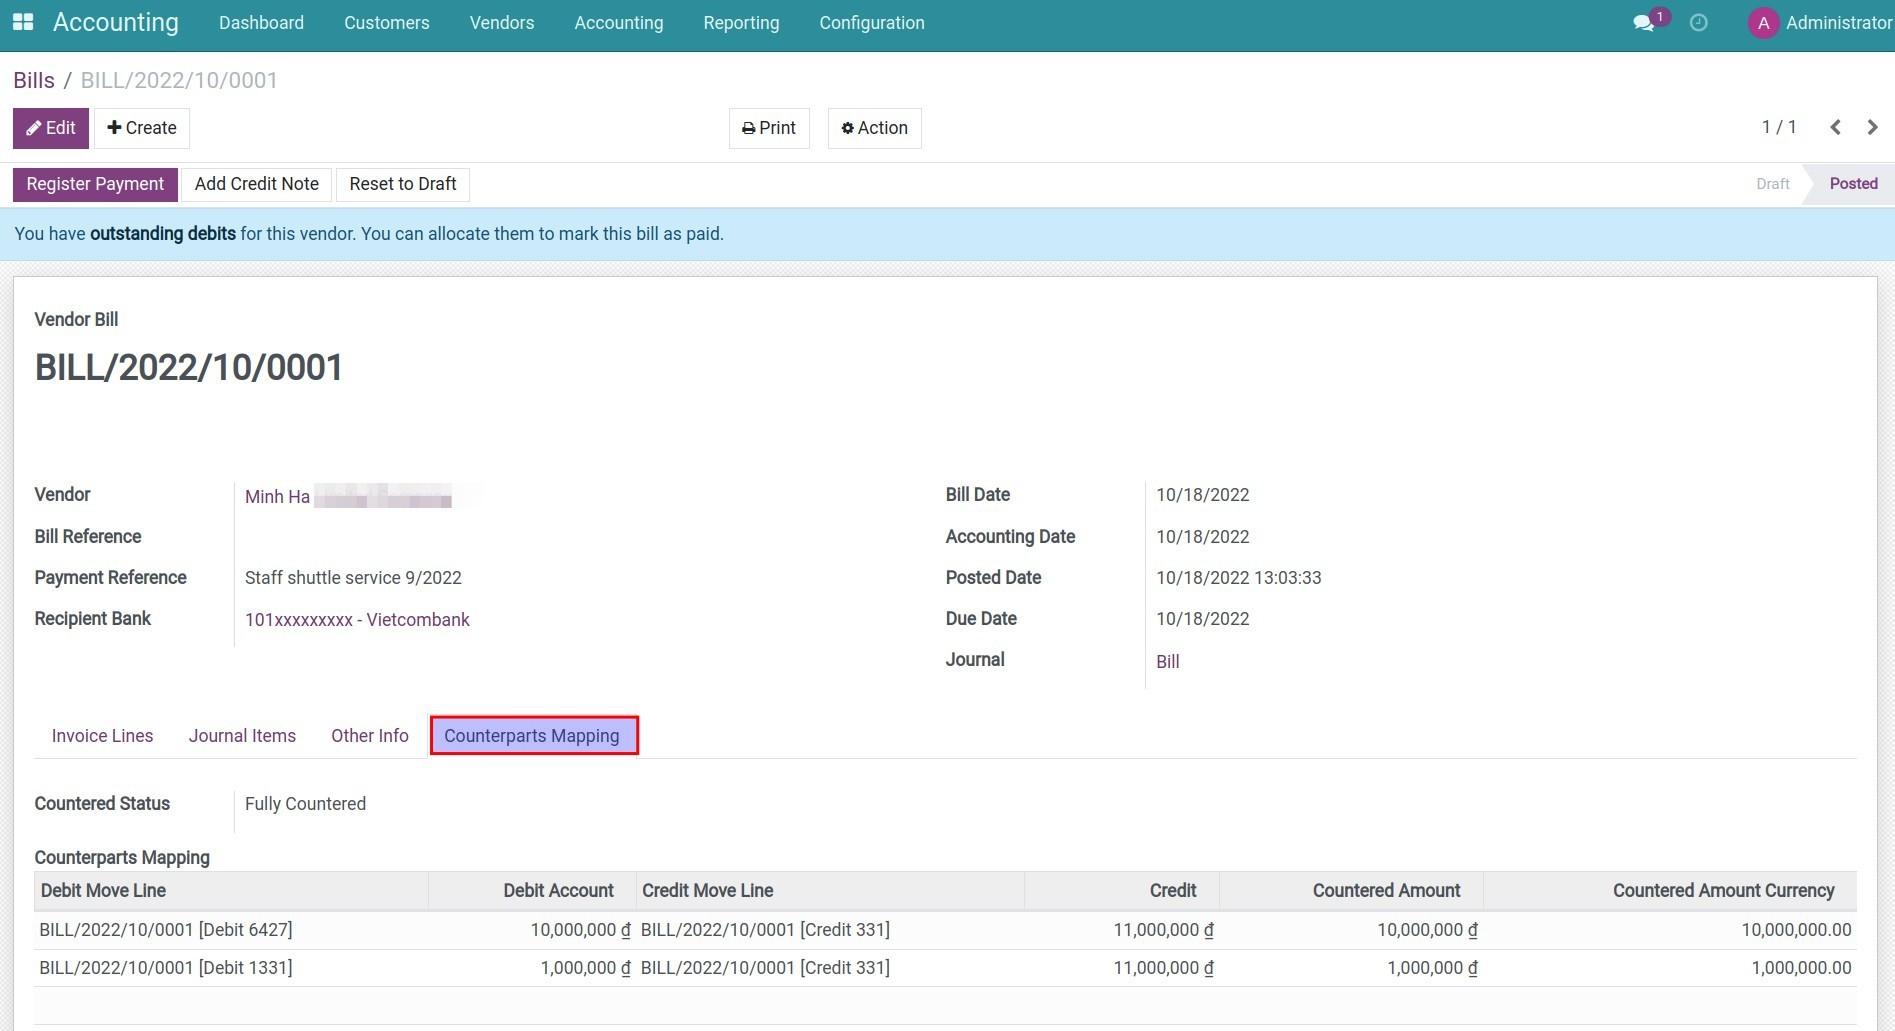
Task: Go to next record with the right chevron
Action: tap(1872, 127)
